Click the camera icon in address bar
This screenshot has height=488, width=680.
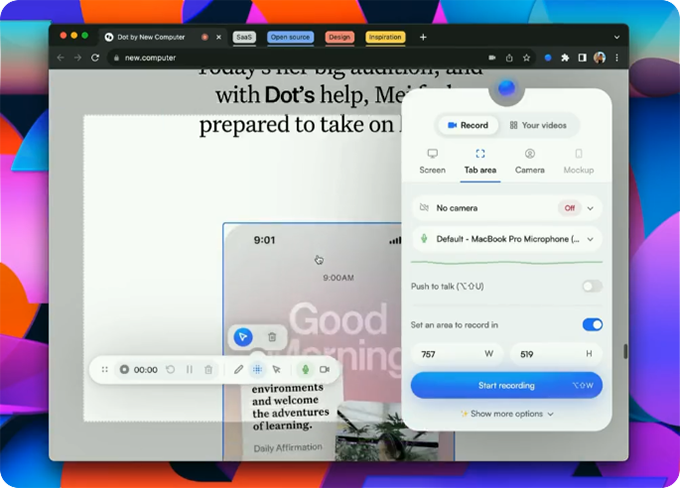pyautogui.click(x=492, y=58)
